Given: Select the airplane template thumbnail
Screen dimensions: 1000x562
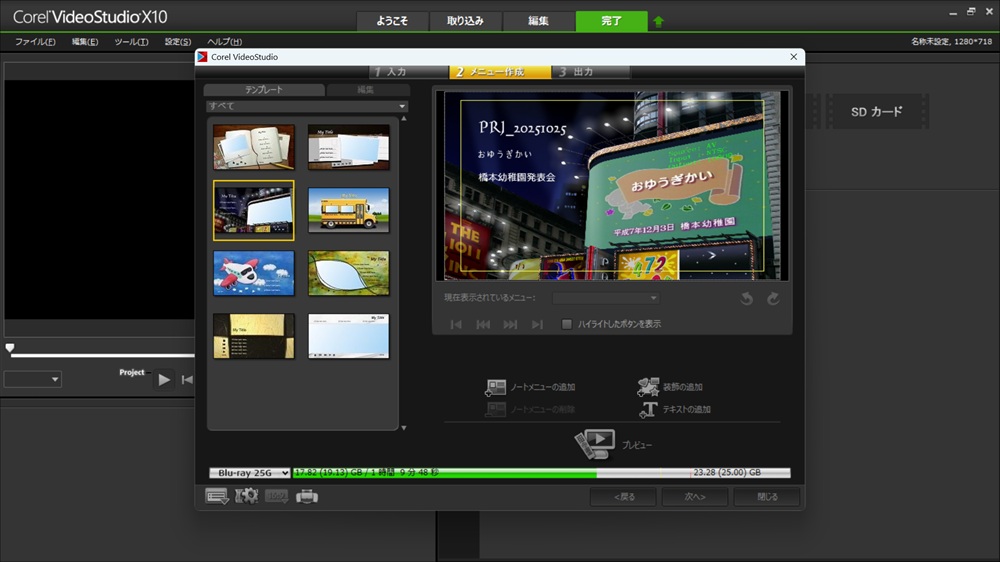Looking at the screenshot, I should tap(254, 273).
